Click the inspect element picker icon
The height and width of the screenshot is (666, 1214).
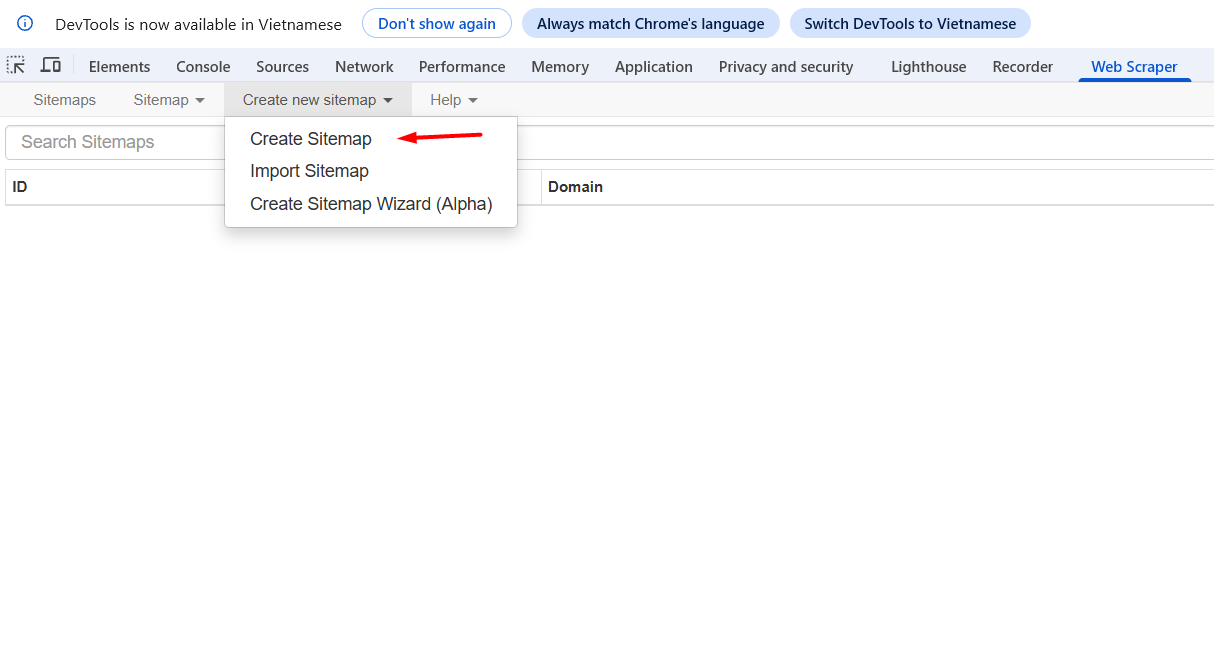pyautogui.click(x=16, y=66)
